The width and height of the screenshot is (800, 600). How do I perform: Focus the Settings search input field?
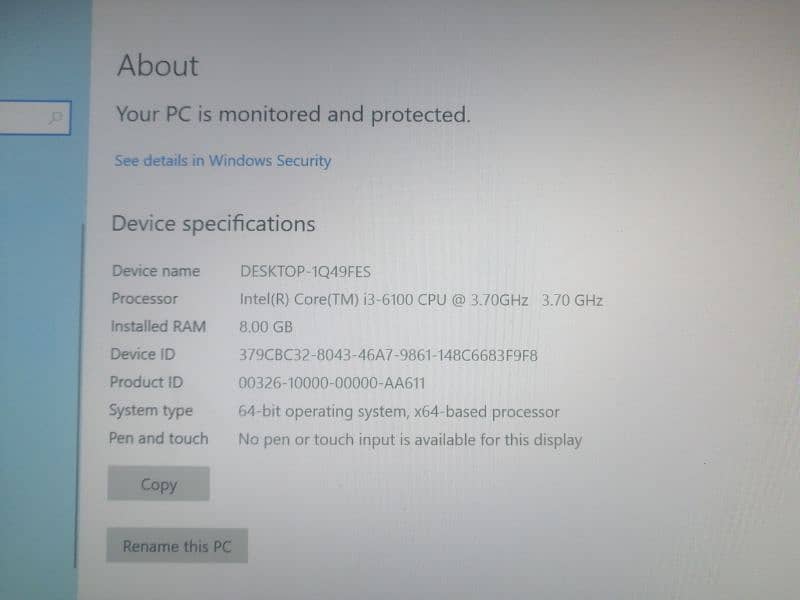(x=35, y=118)
